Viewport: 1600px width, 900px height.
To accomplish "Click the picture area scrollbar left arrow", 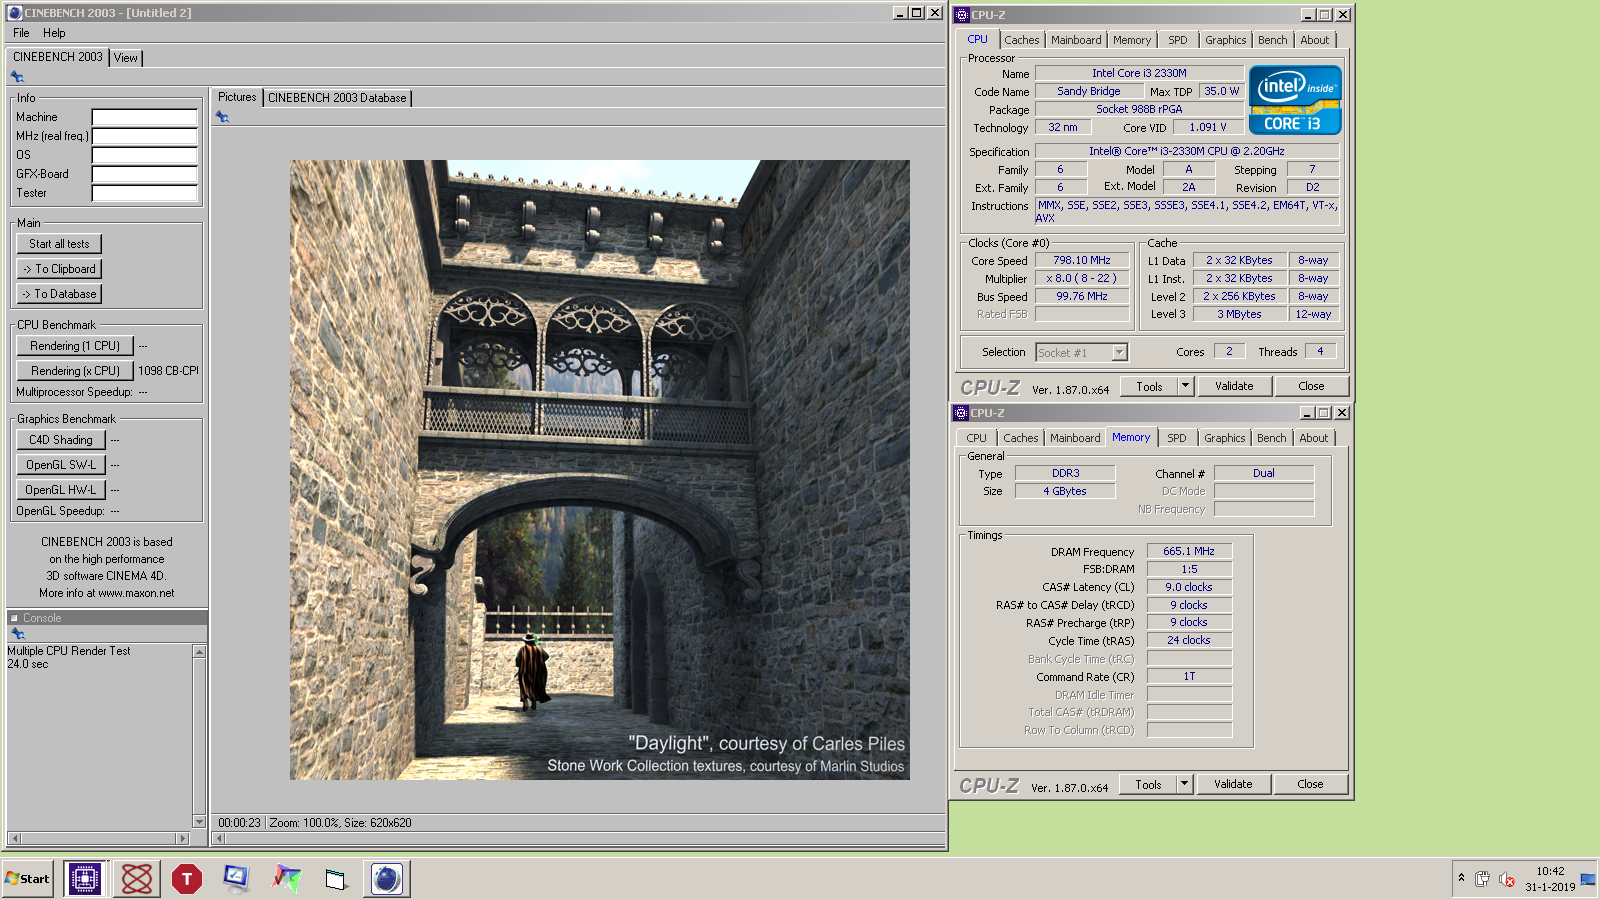I will 218,838.
